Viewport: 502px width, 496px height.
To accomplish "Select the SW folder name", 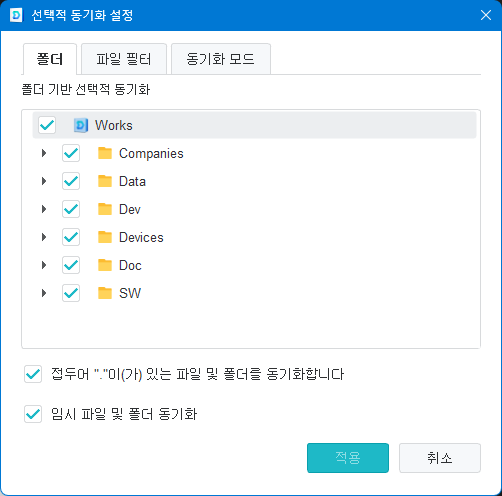I will [130, 293].
